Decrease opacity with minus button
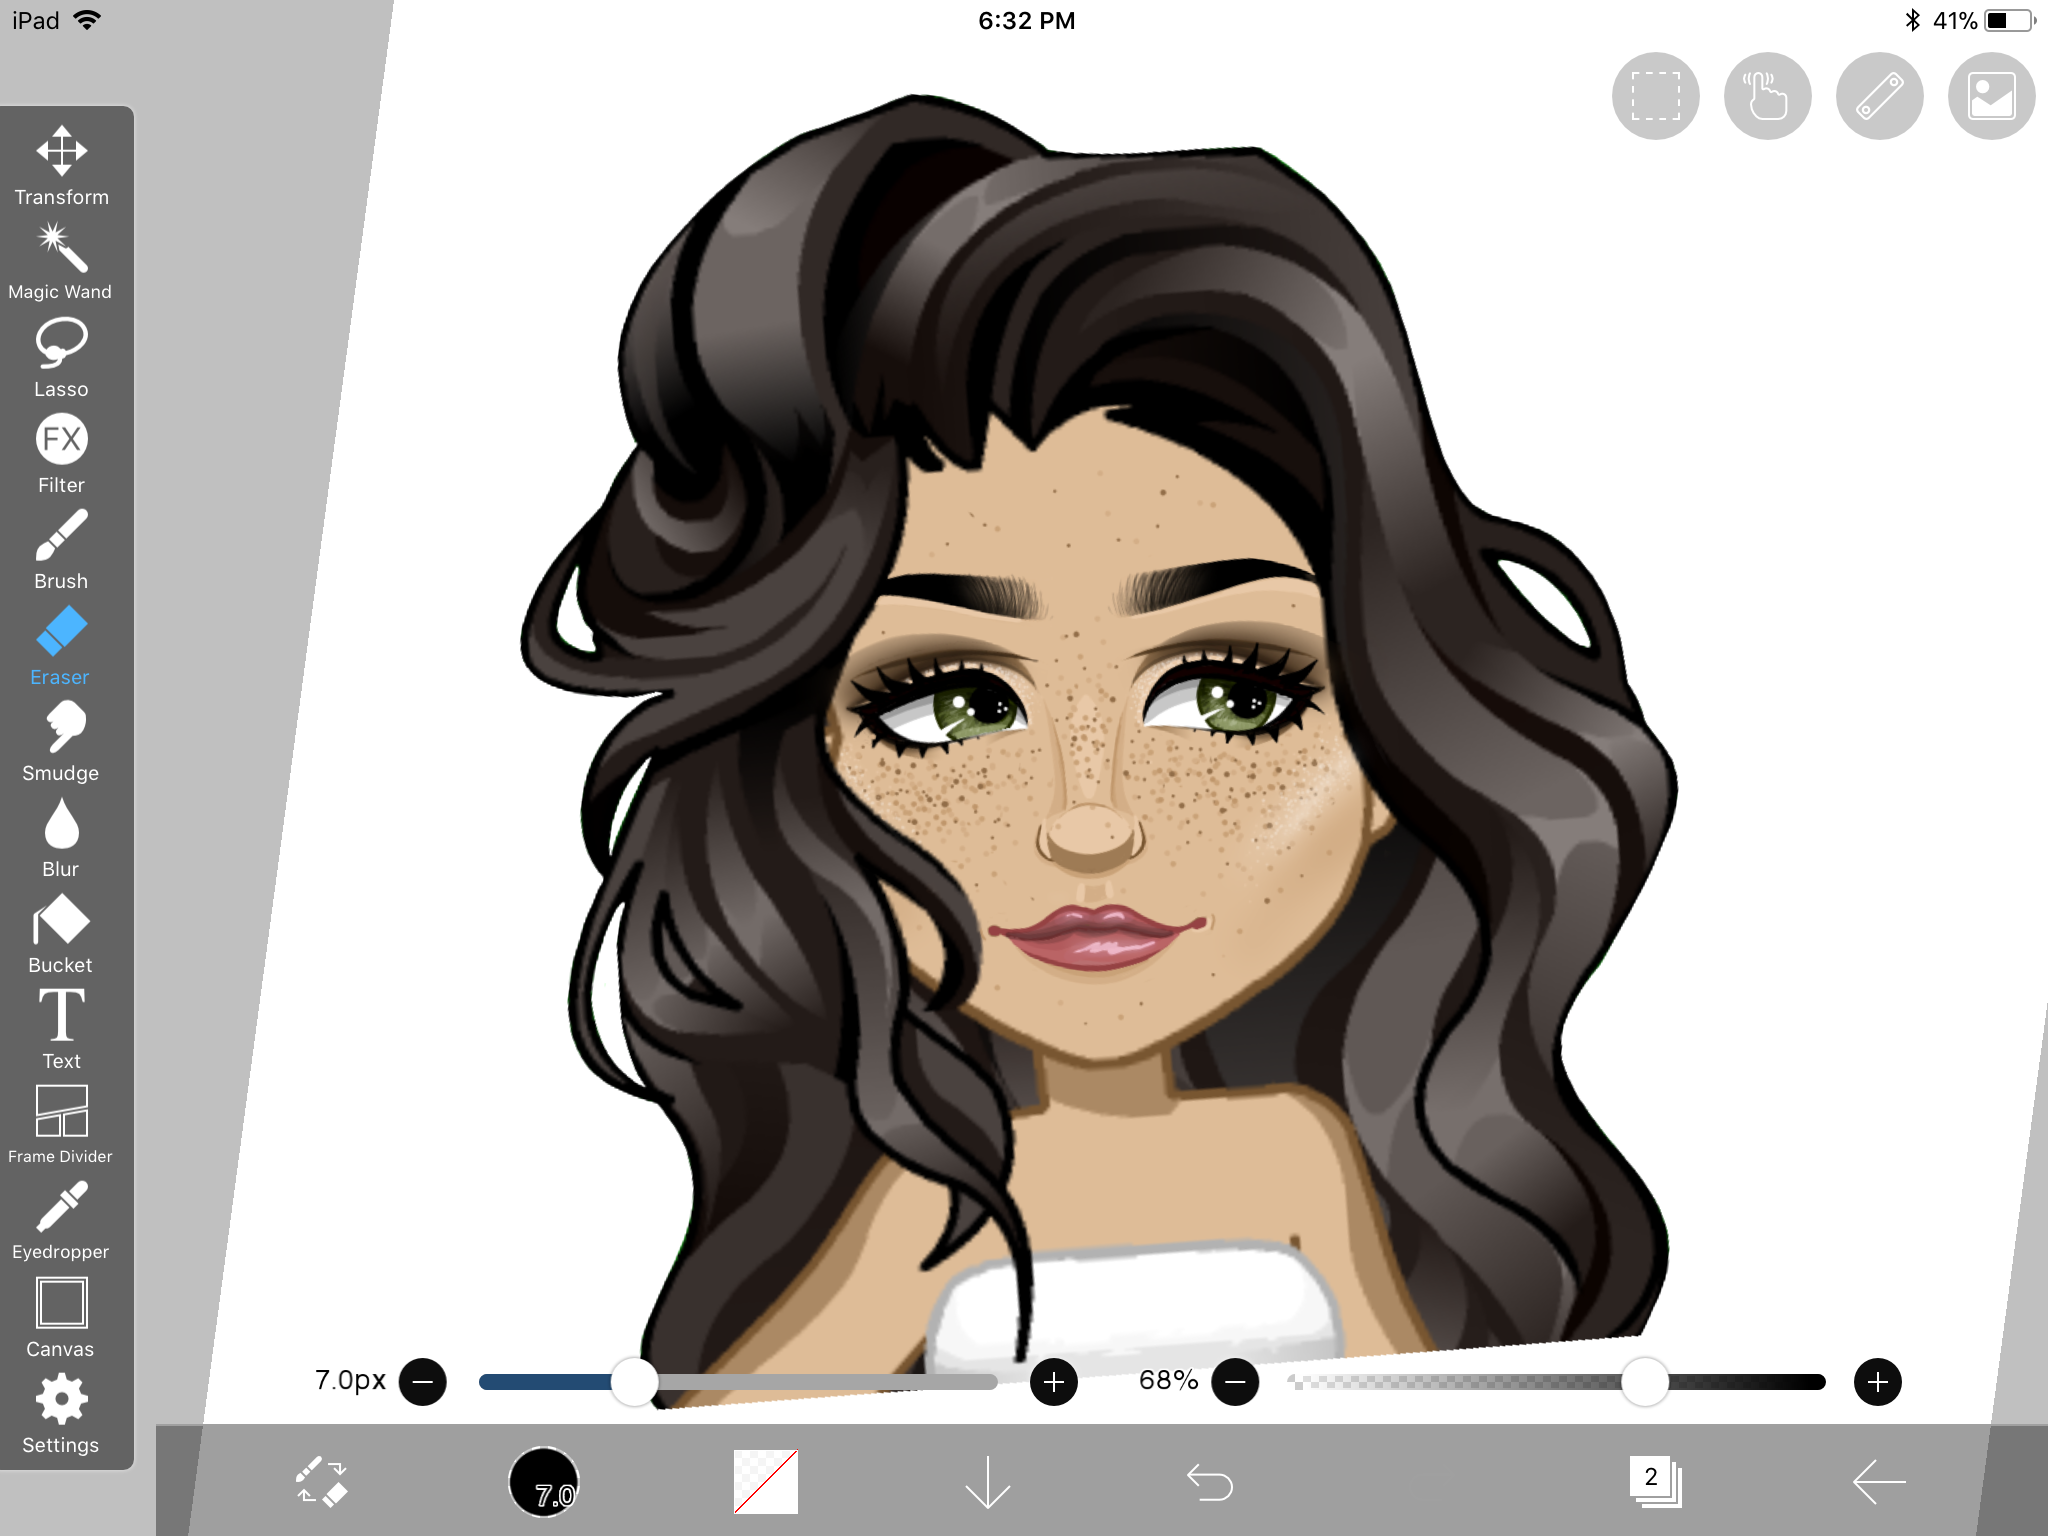 point(1235,1382)
